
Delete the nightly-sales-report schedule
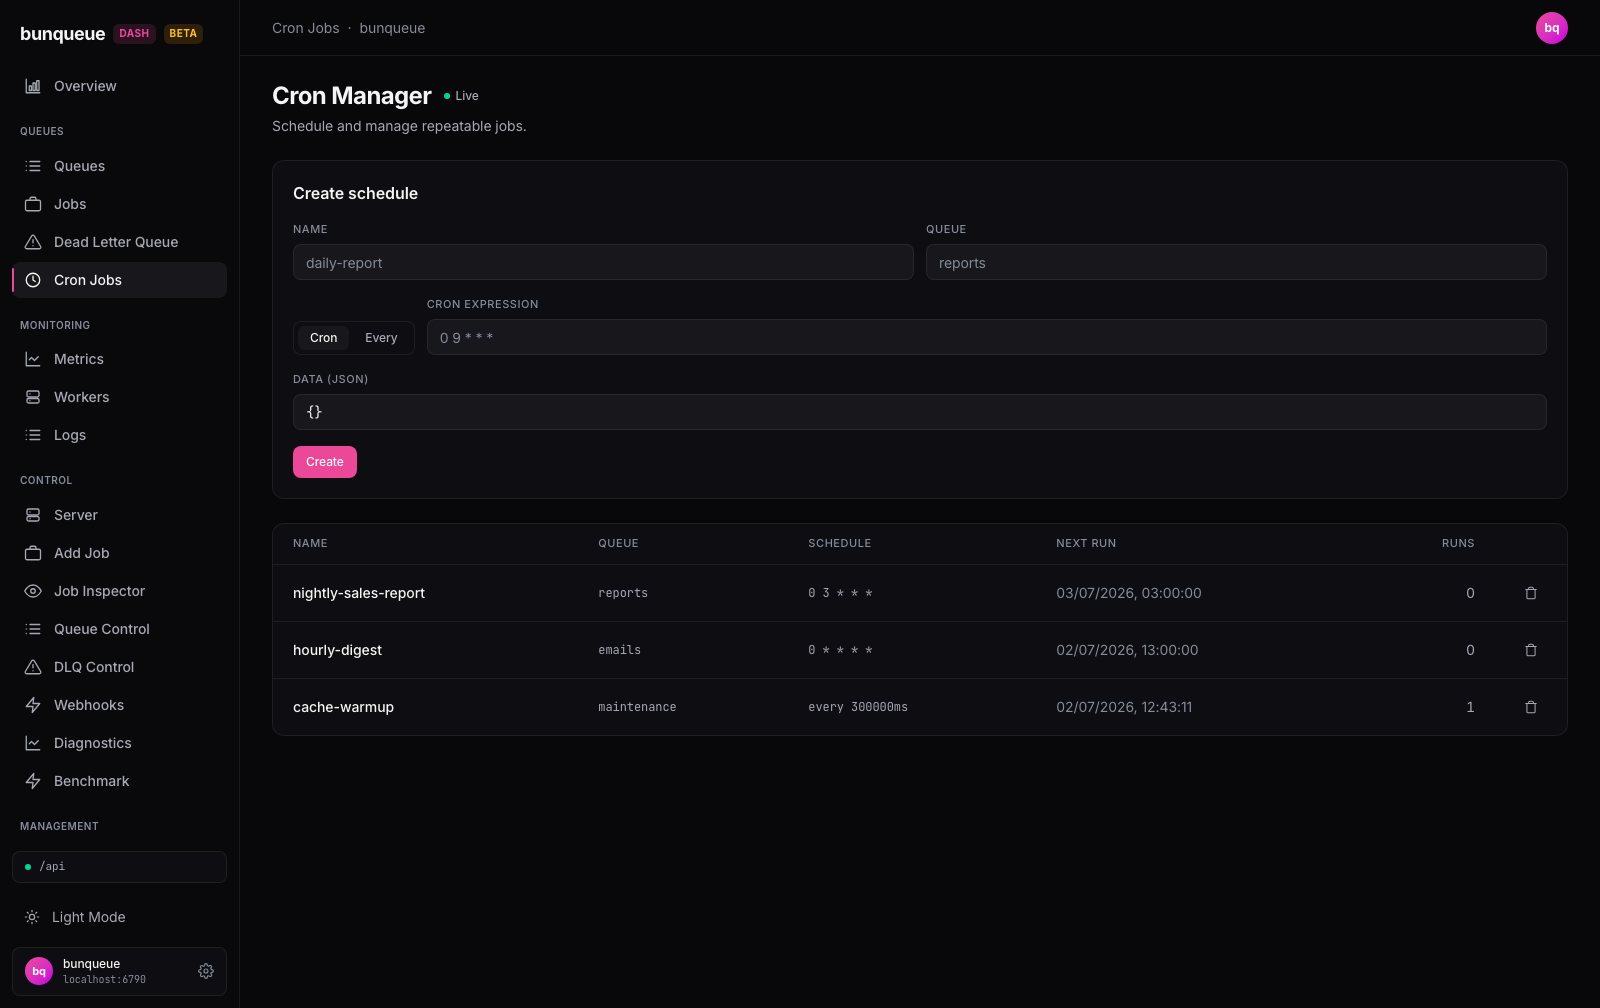click(1531, 593)
